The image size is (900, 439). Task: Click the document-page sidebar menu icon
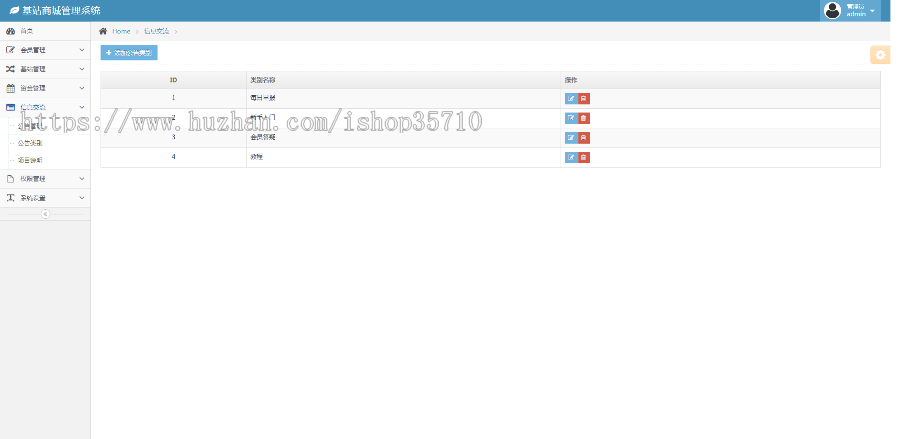(10, 179)
